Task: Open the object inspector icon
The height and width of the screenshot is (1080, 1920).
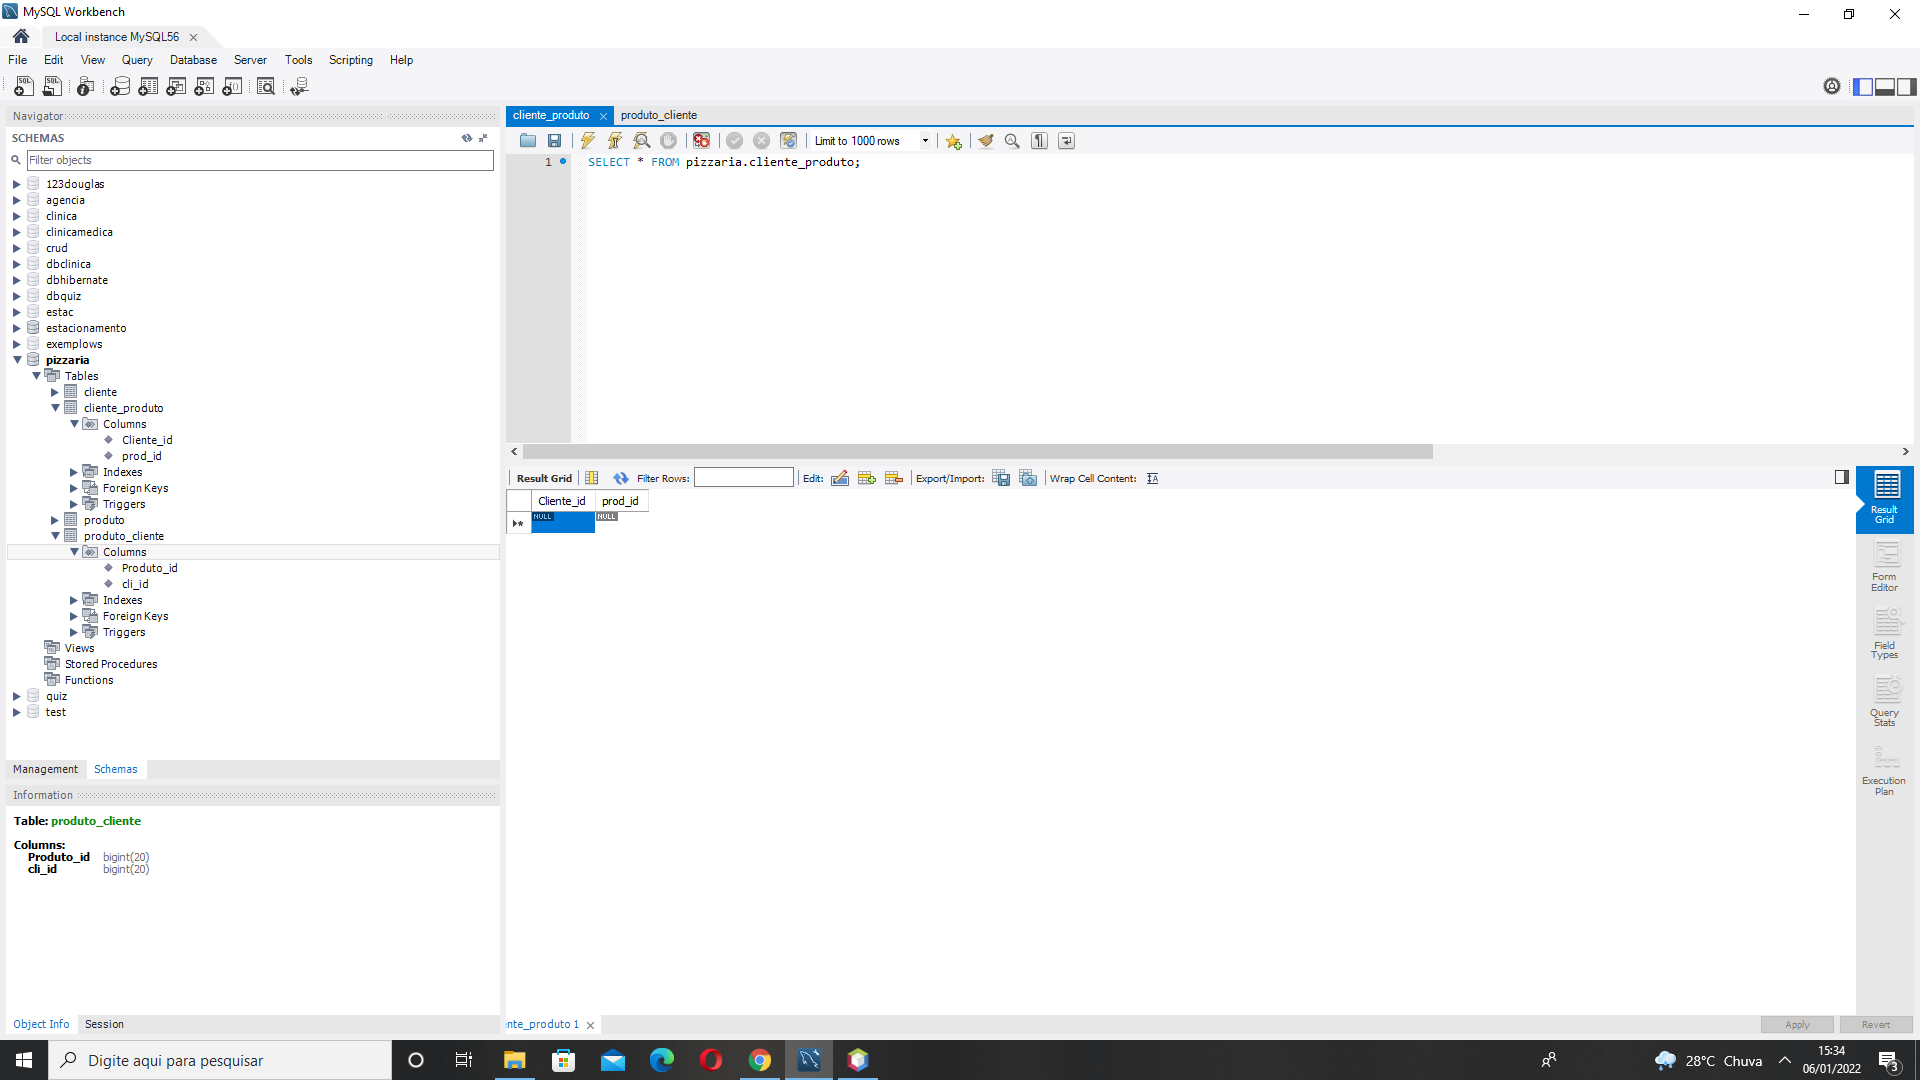Action: point(86,87)
